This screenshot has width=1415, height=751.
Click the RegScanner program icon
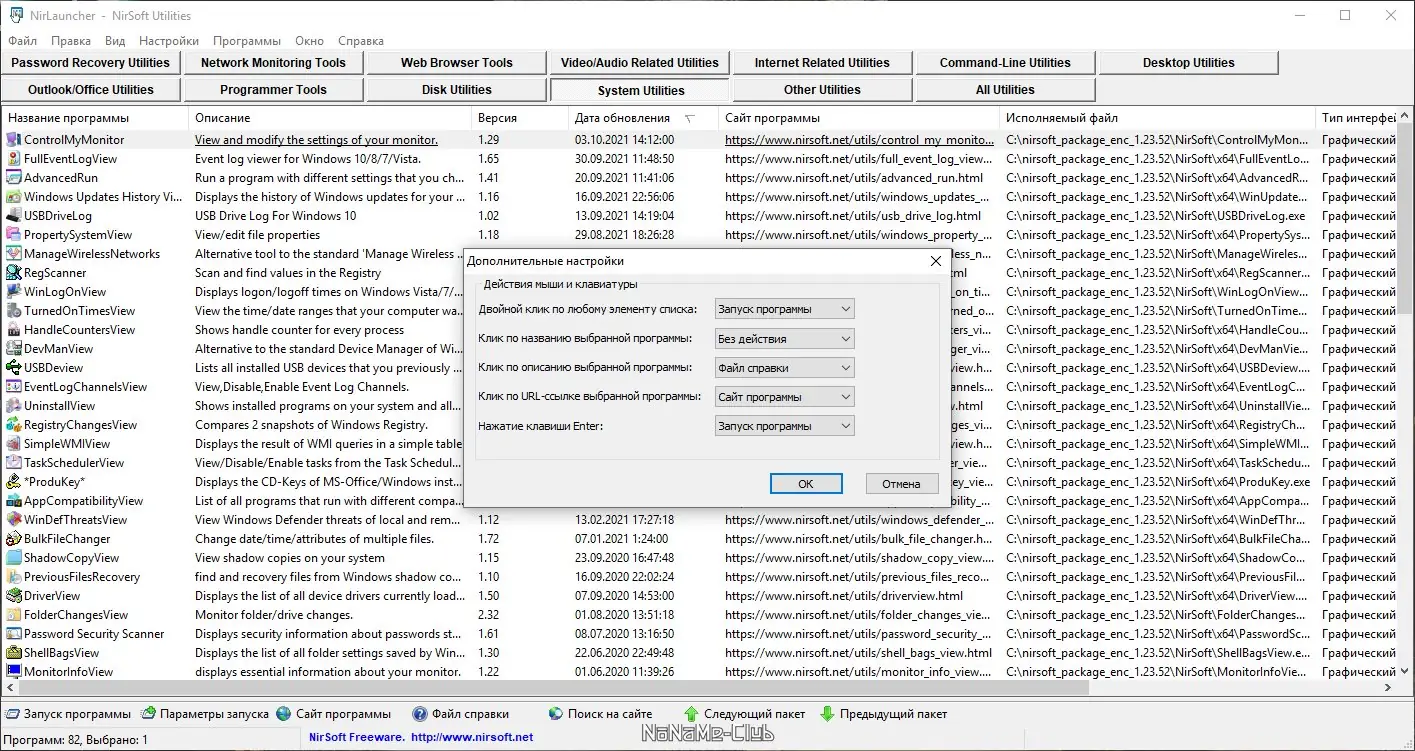coord(13,273)
